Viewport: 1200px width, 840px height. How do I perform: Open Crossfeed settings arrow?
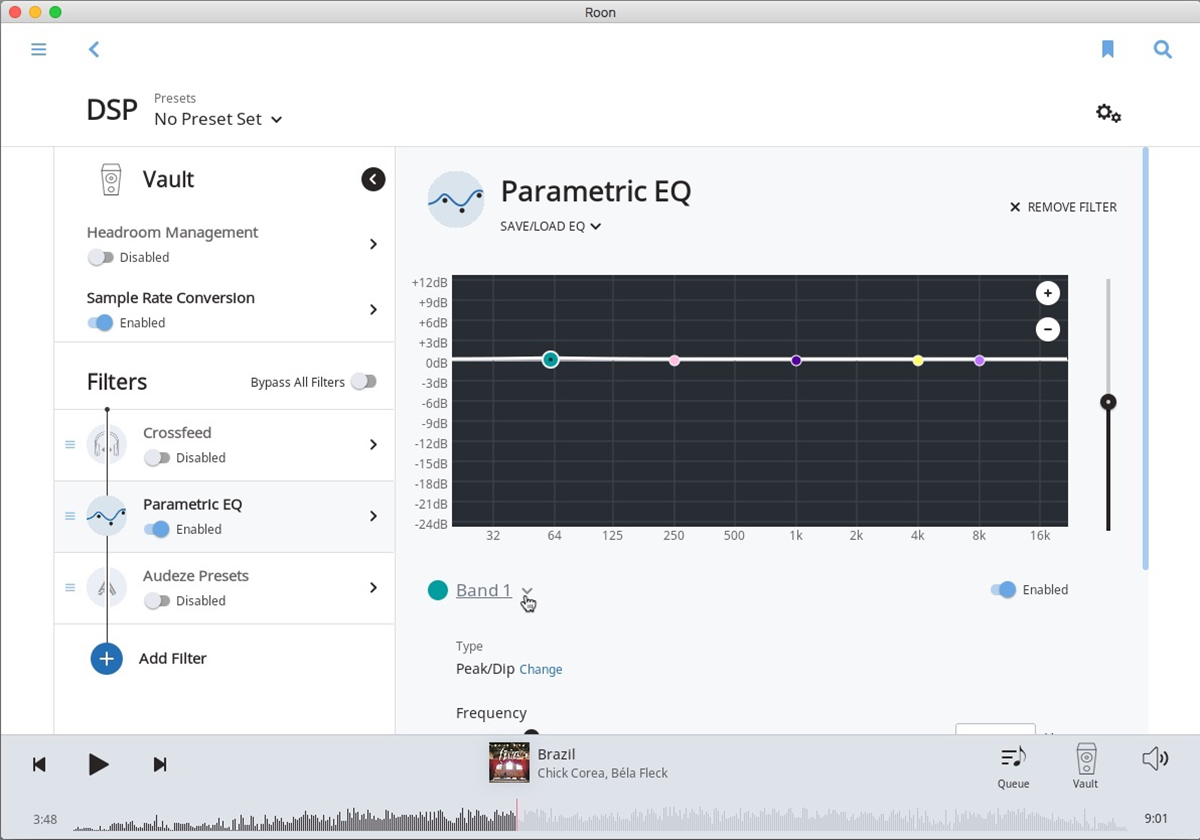pyautogui.click(x=373, y=444)
